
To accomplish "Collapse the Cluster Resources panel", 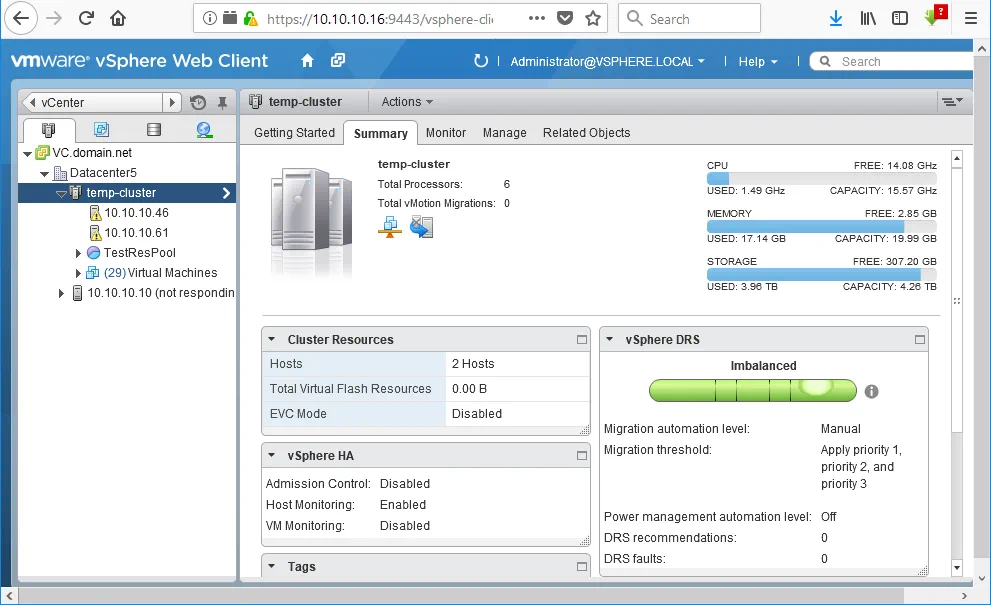I will coord(272,340).
